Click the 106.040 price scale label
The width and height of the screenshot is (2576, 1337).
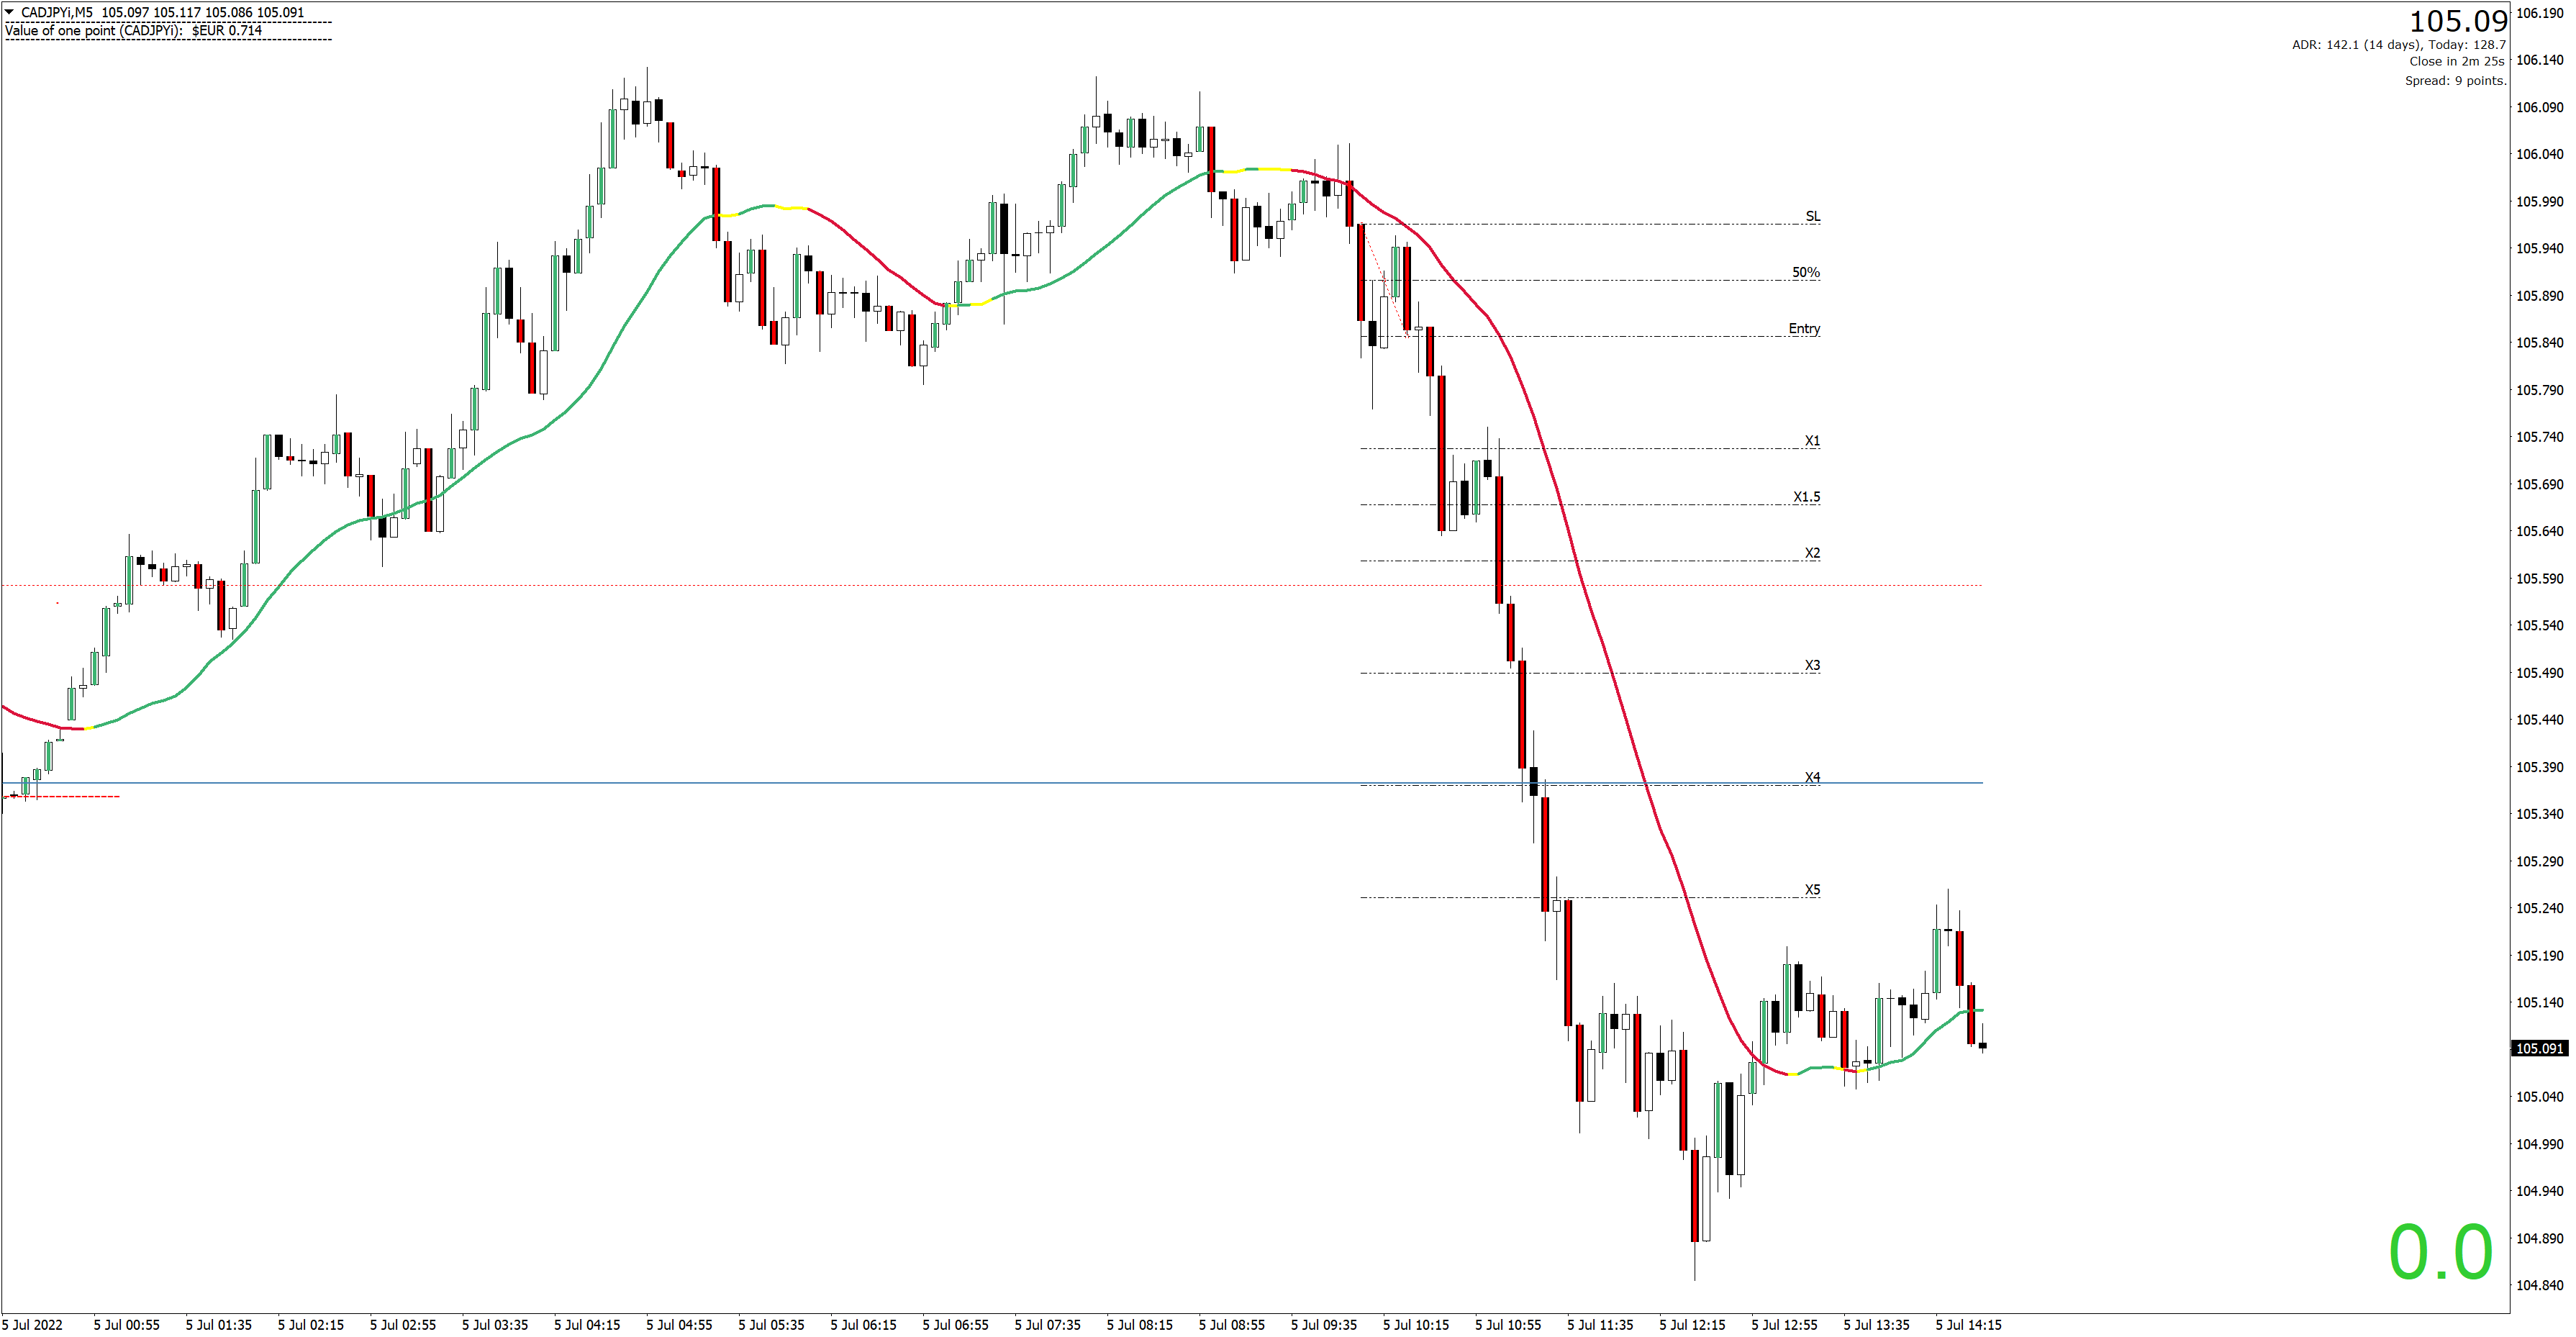(x=2539, y=154)
